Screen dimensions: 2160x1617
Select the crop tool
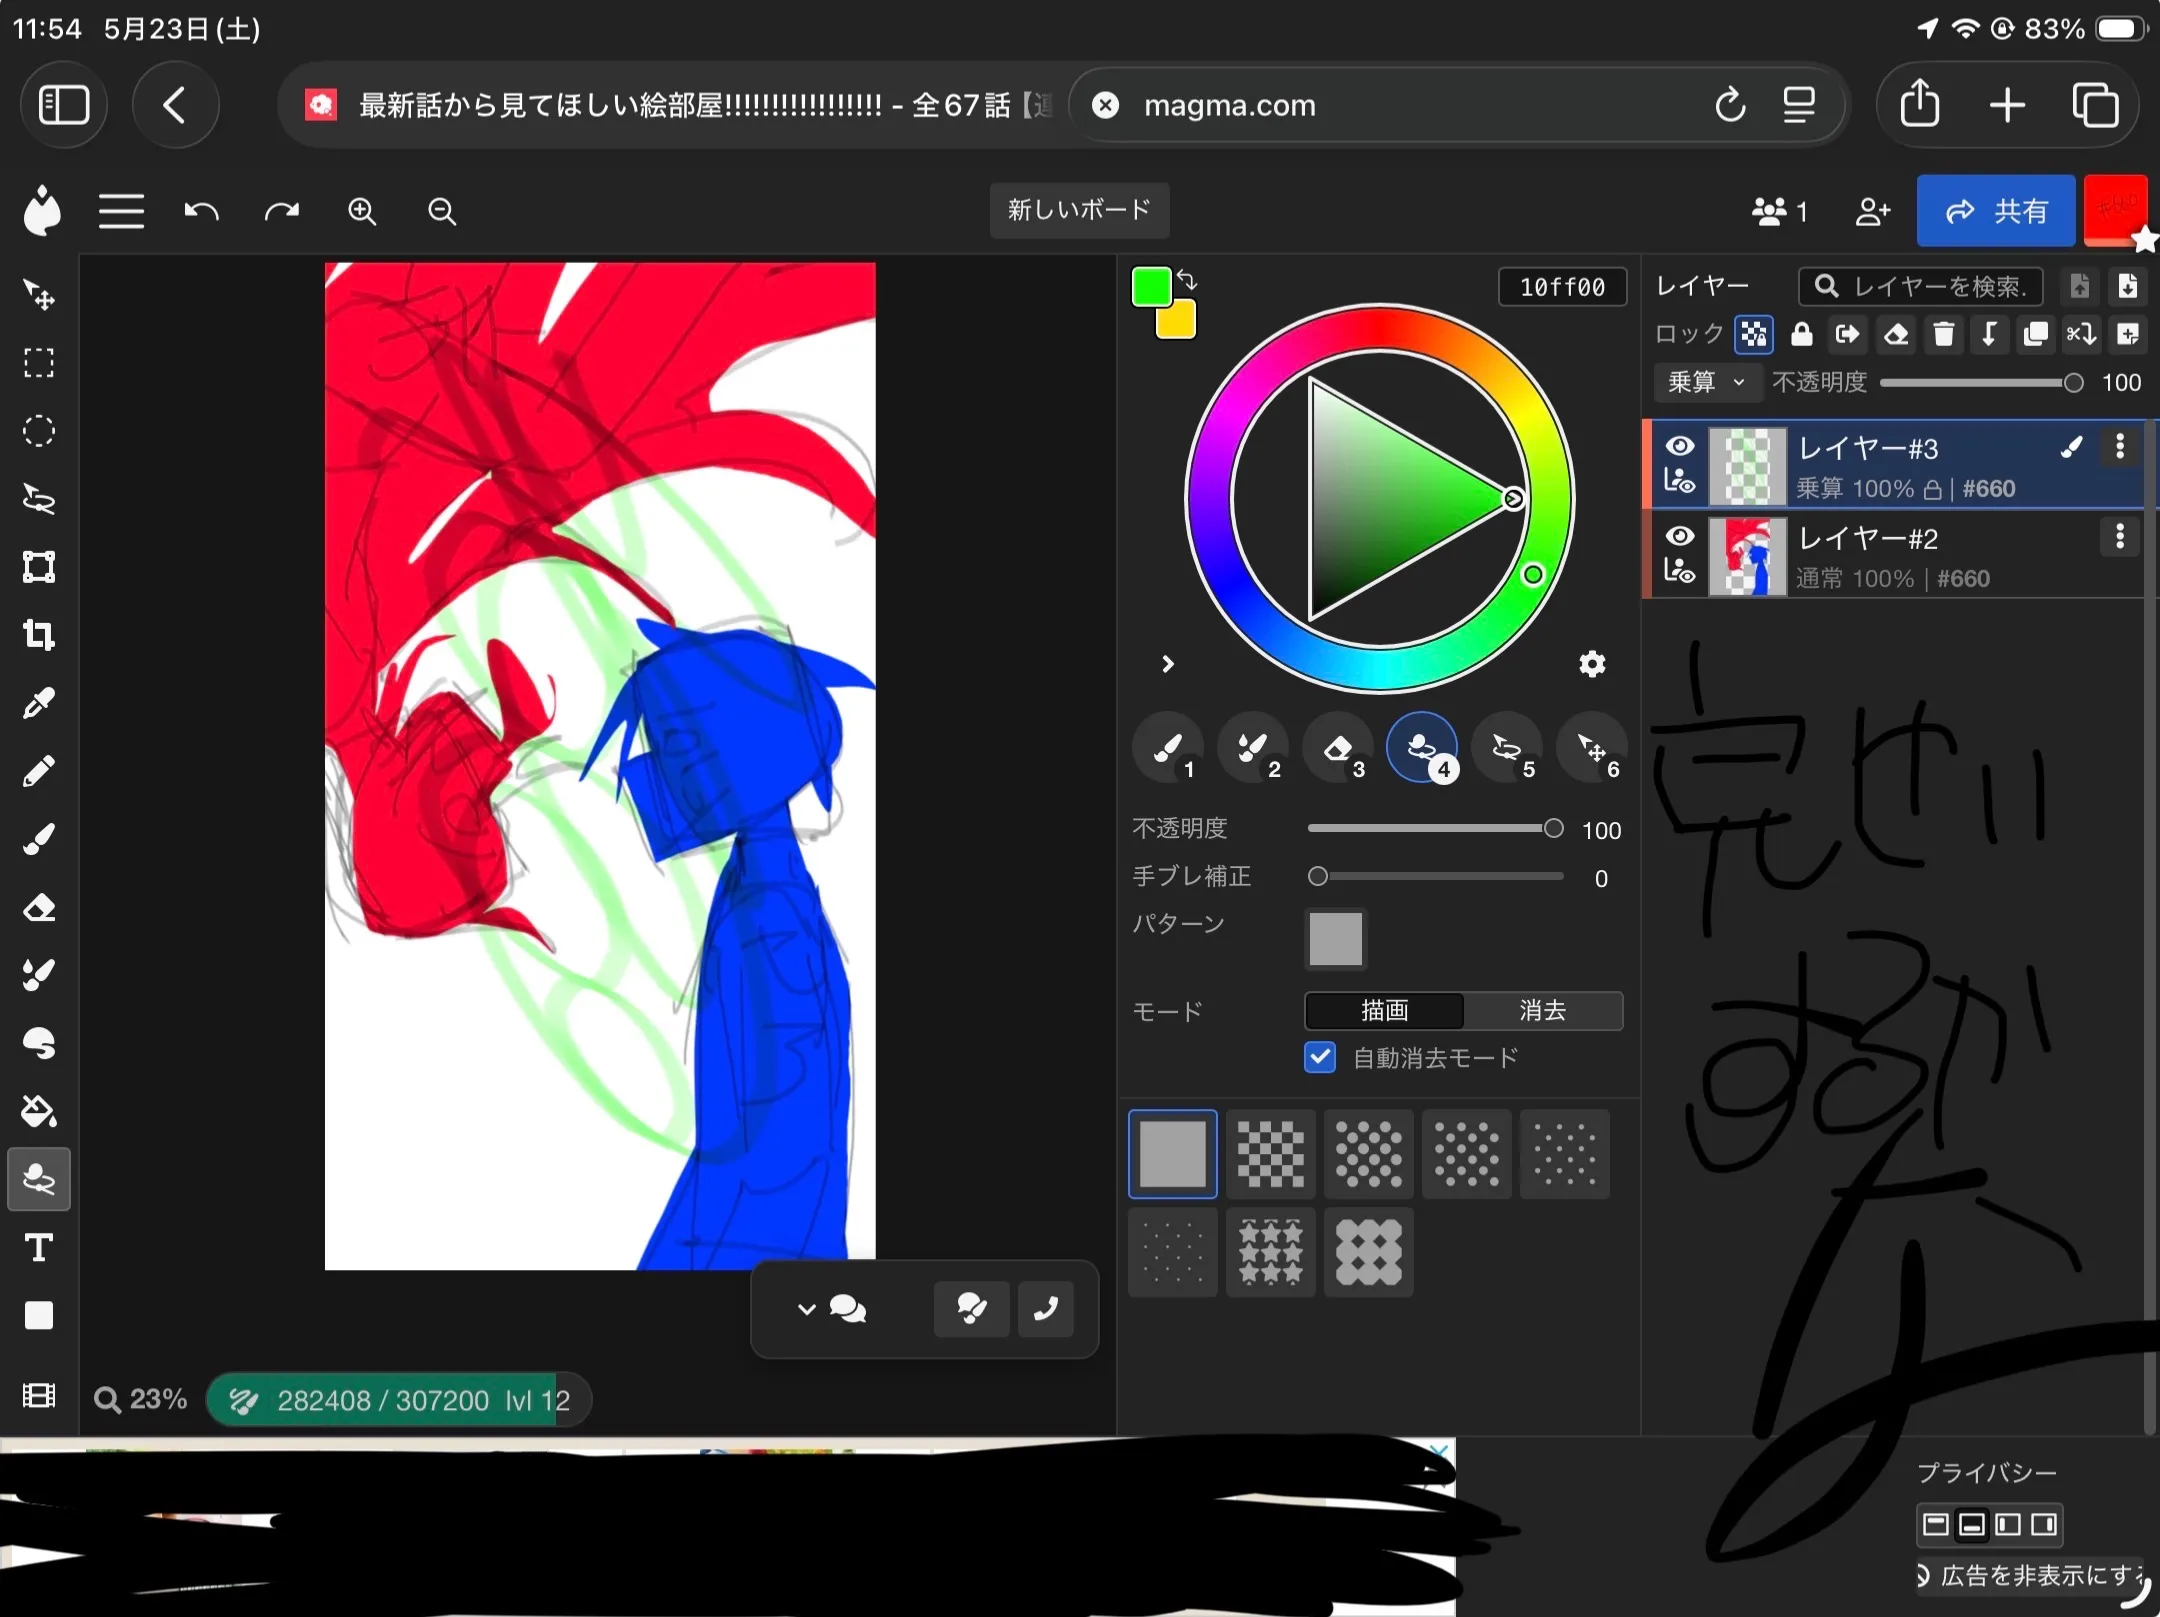[39, 635]
